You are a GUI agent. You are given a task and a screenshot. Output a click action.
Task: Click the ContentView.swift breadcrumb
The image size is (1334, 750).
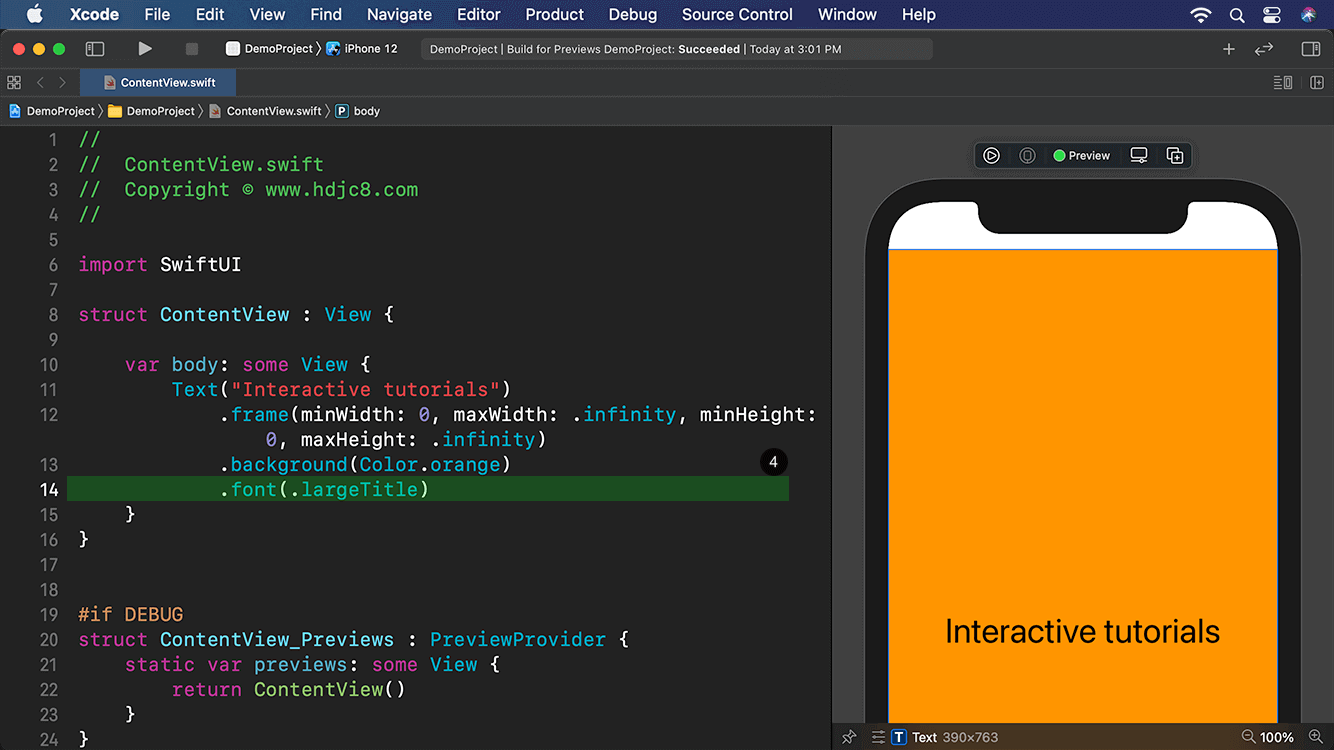pos(266,111)
